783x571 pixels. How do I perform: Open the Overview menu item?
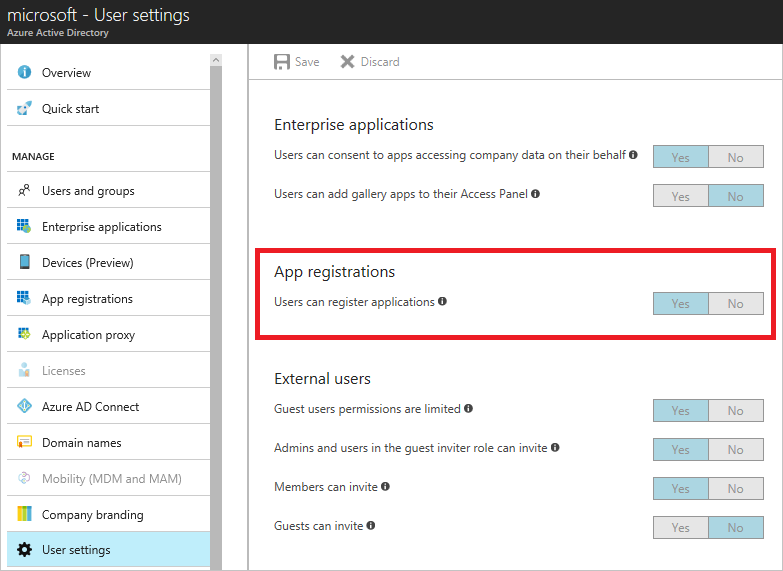click(x=108, y=72)
